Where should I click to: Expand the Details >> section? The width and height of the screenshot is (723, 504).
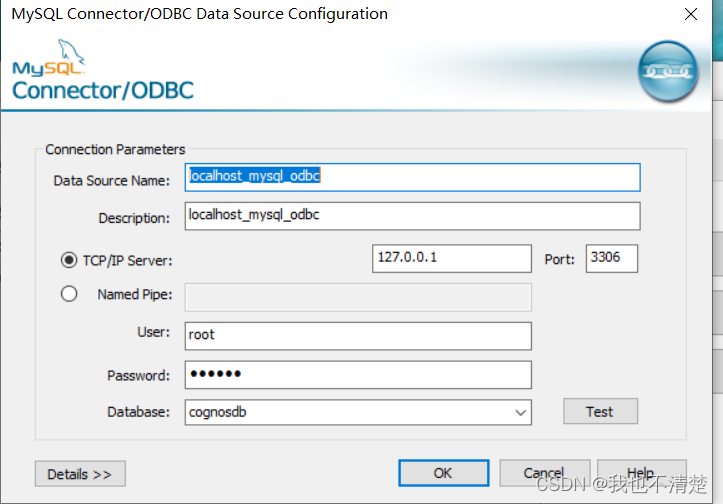80,474
